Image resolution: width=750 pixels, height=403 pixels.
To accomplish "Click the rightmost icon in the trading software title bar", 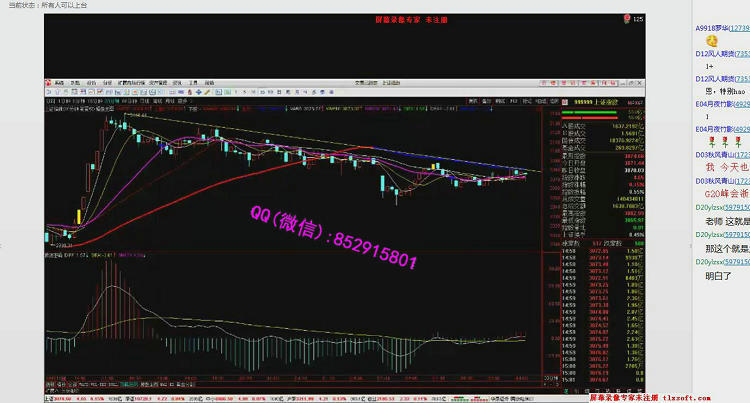I will (641, 83).
